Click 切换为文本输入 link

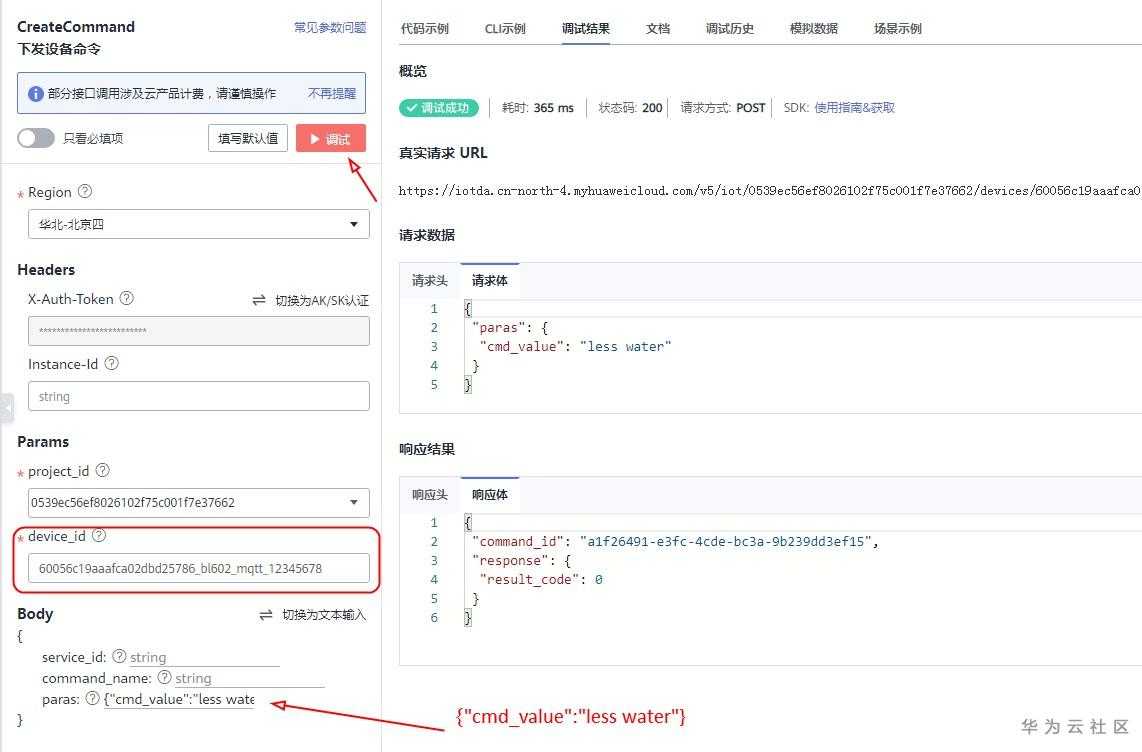(324, 615)
